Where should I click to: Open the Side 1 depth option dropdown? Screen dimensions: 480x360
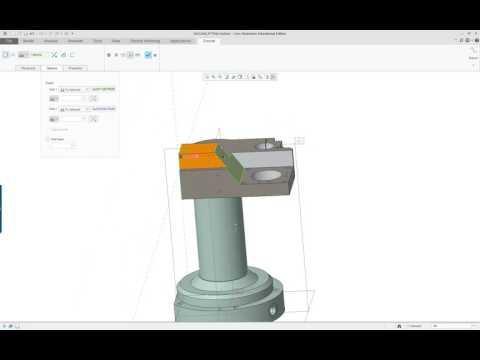point(75,90)
